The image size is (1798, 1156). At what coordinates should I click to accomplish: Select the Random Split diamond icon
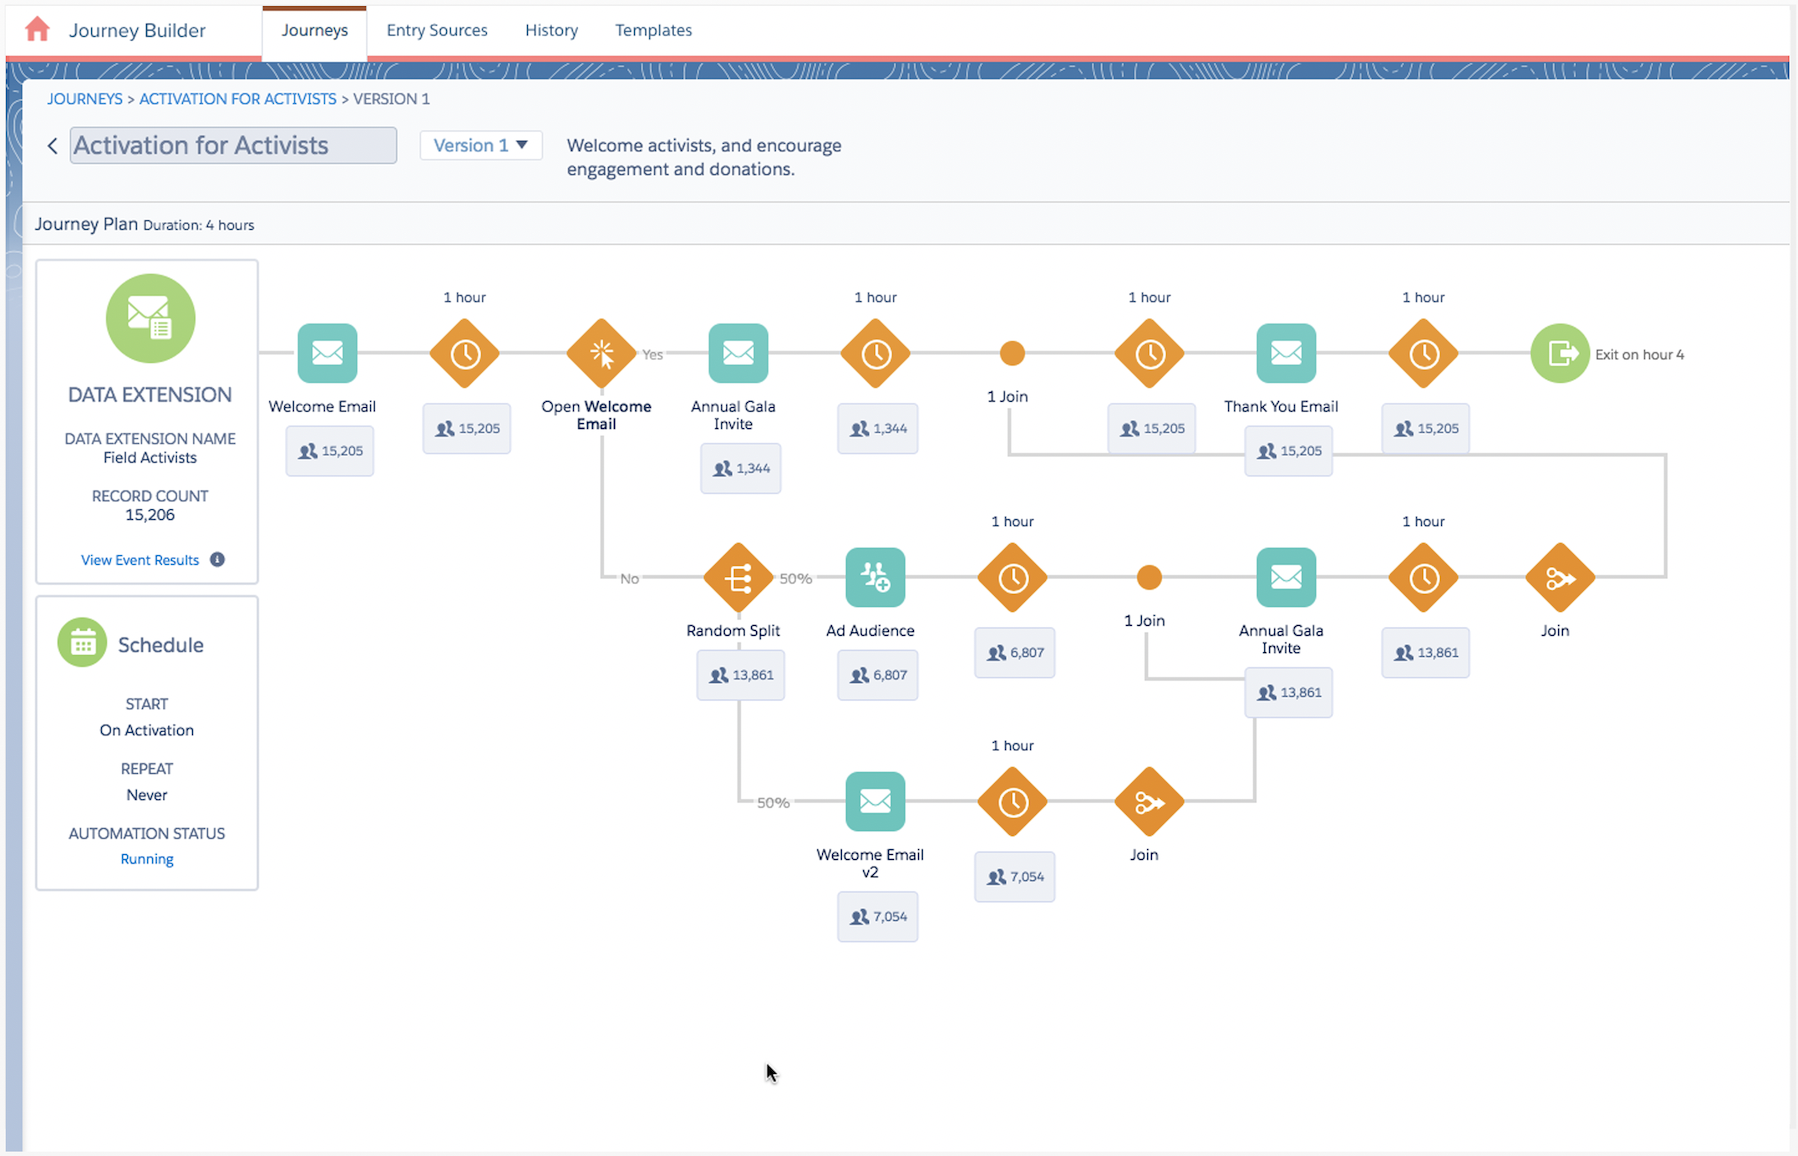[x=738, y=578]
